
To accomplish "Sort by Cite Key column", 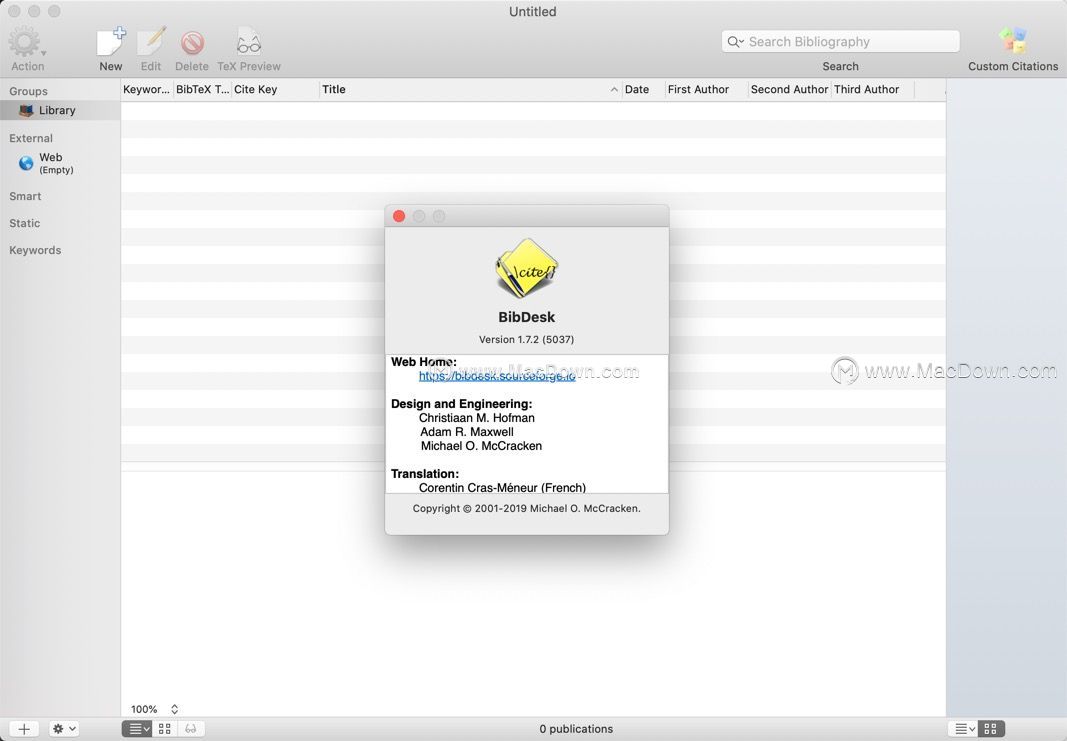I will [276, 89].
